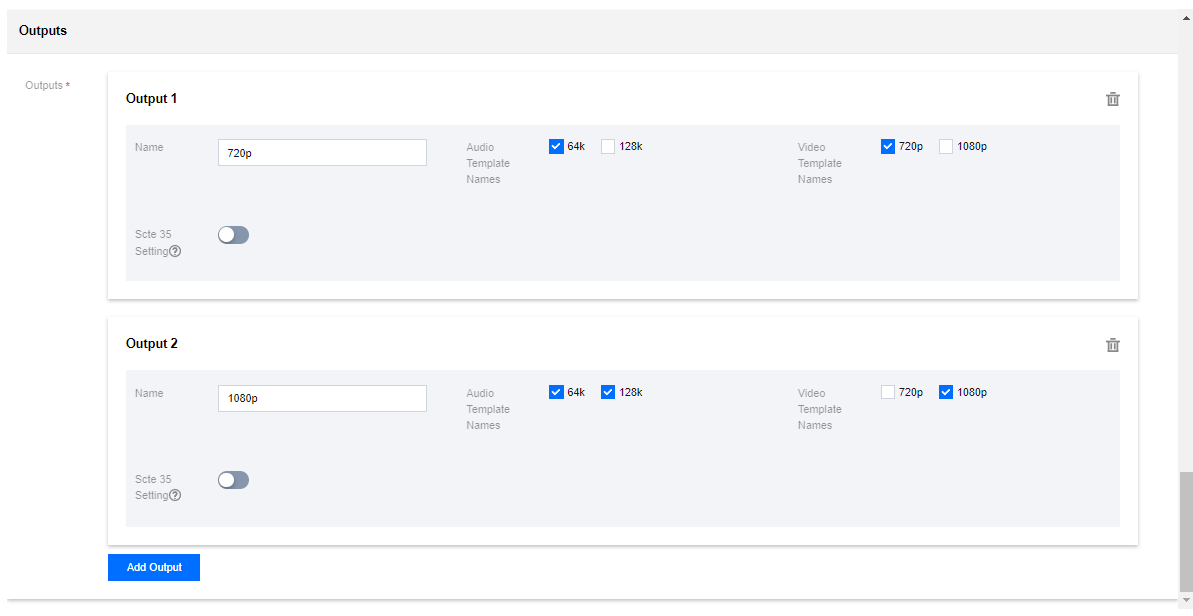Screen dimensions: 1193x616
Task: Uncheck 64k audio template in Output 2
Action: (x=556, y=392)
